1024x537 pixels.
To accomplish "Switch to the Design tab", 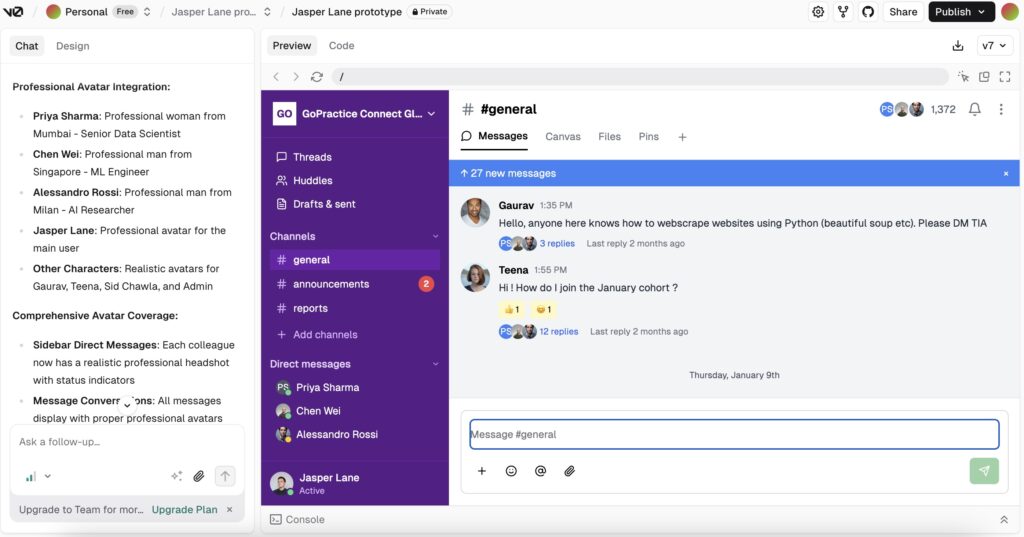I will (x=72, y=46).
